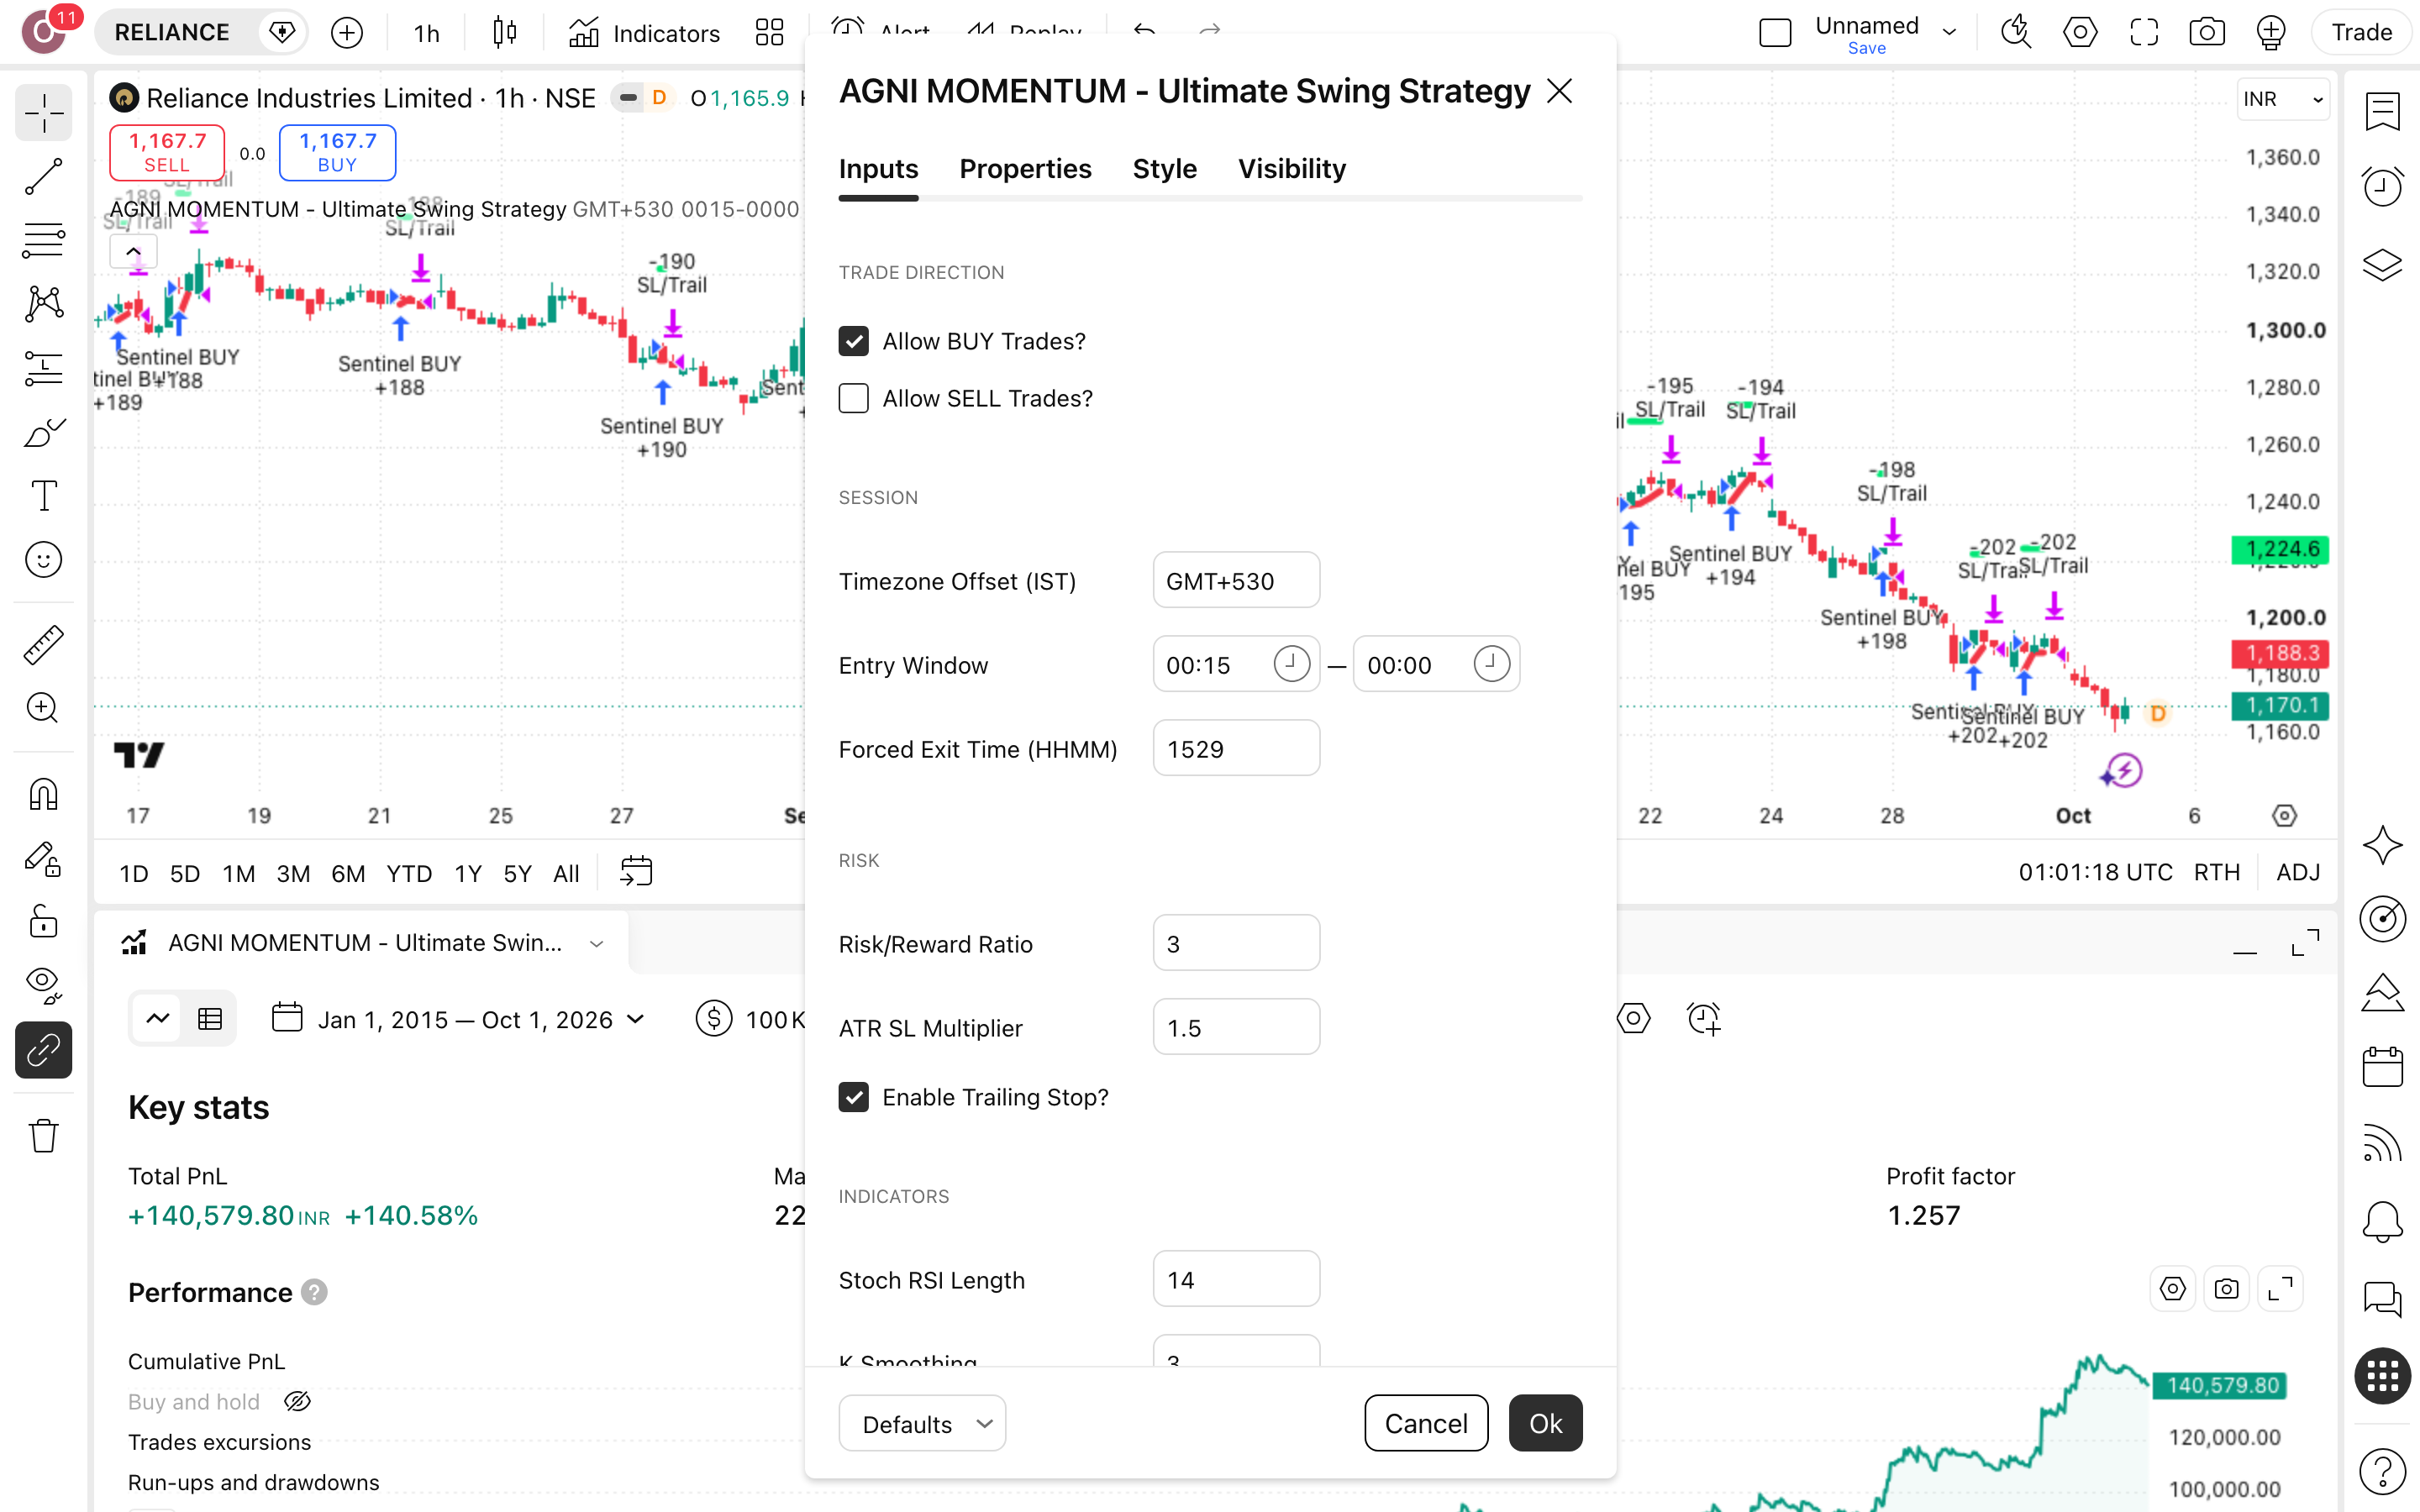Image resolution: width=2420 pixels, height=1512 pixels.
Task: Click the Trade button
Action: coord(2361,32)
